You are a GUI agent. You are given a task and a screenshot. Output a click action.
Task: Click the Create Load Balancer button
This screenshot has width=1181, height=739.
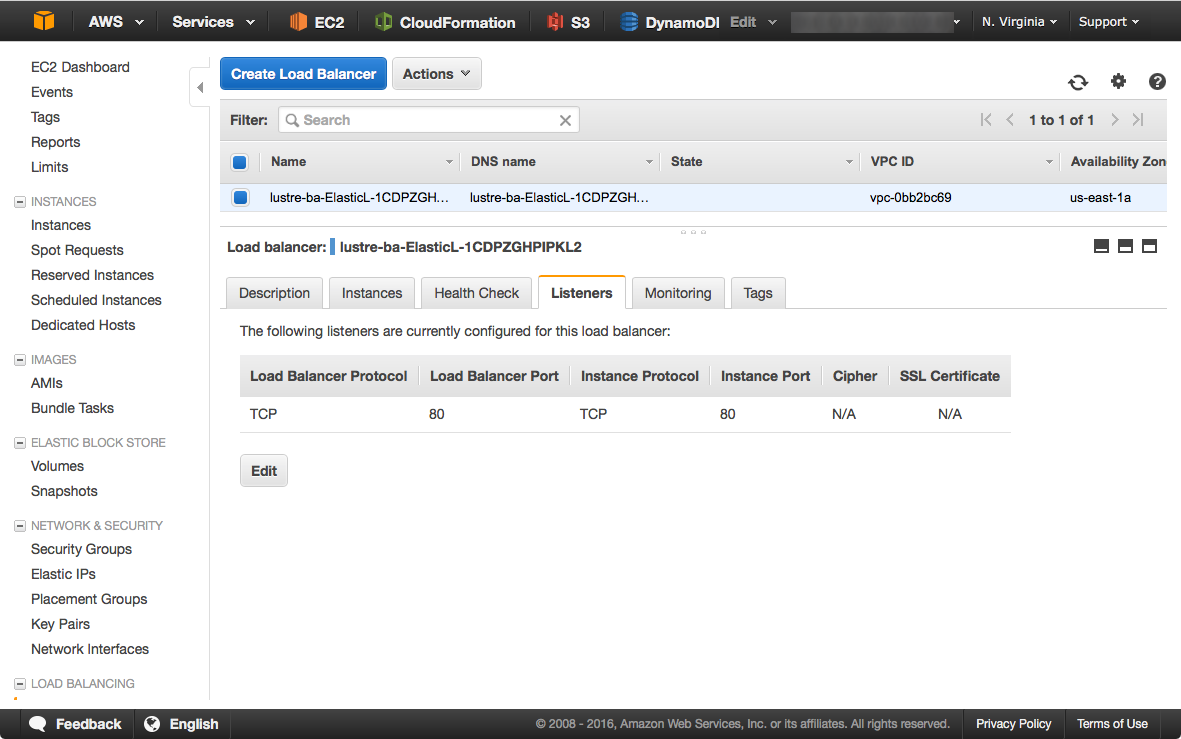pyautogui.click(x=303, y=74)
